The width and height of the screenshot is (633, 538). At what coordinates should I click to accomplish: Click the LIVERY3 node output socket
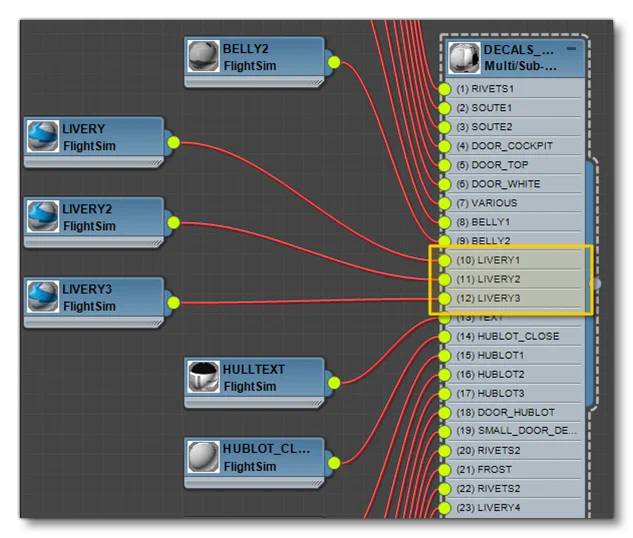pyautogui.click(x=174, y=303)
